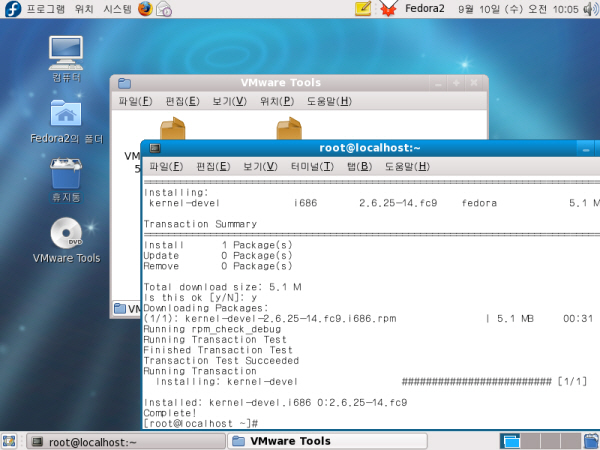Click the root@localhost:~ taskbar button
600x450 pixels.
coord(126,442)
